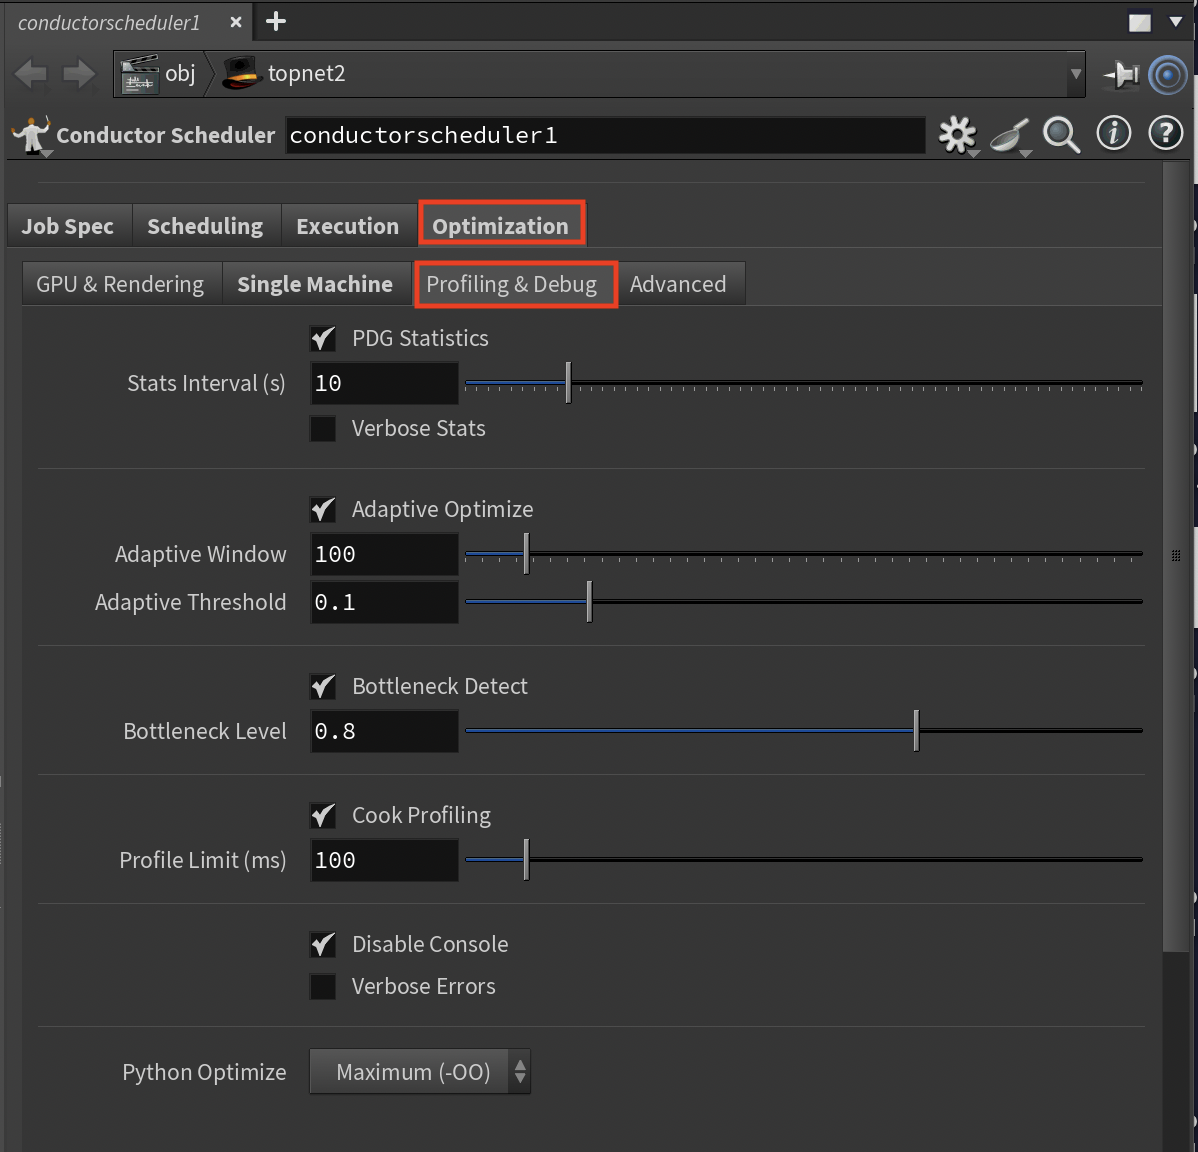Open the node info icon
Screen dimensions: 1198x1152
(1113, 134)
